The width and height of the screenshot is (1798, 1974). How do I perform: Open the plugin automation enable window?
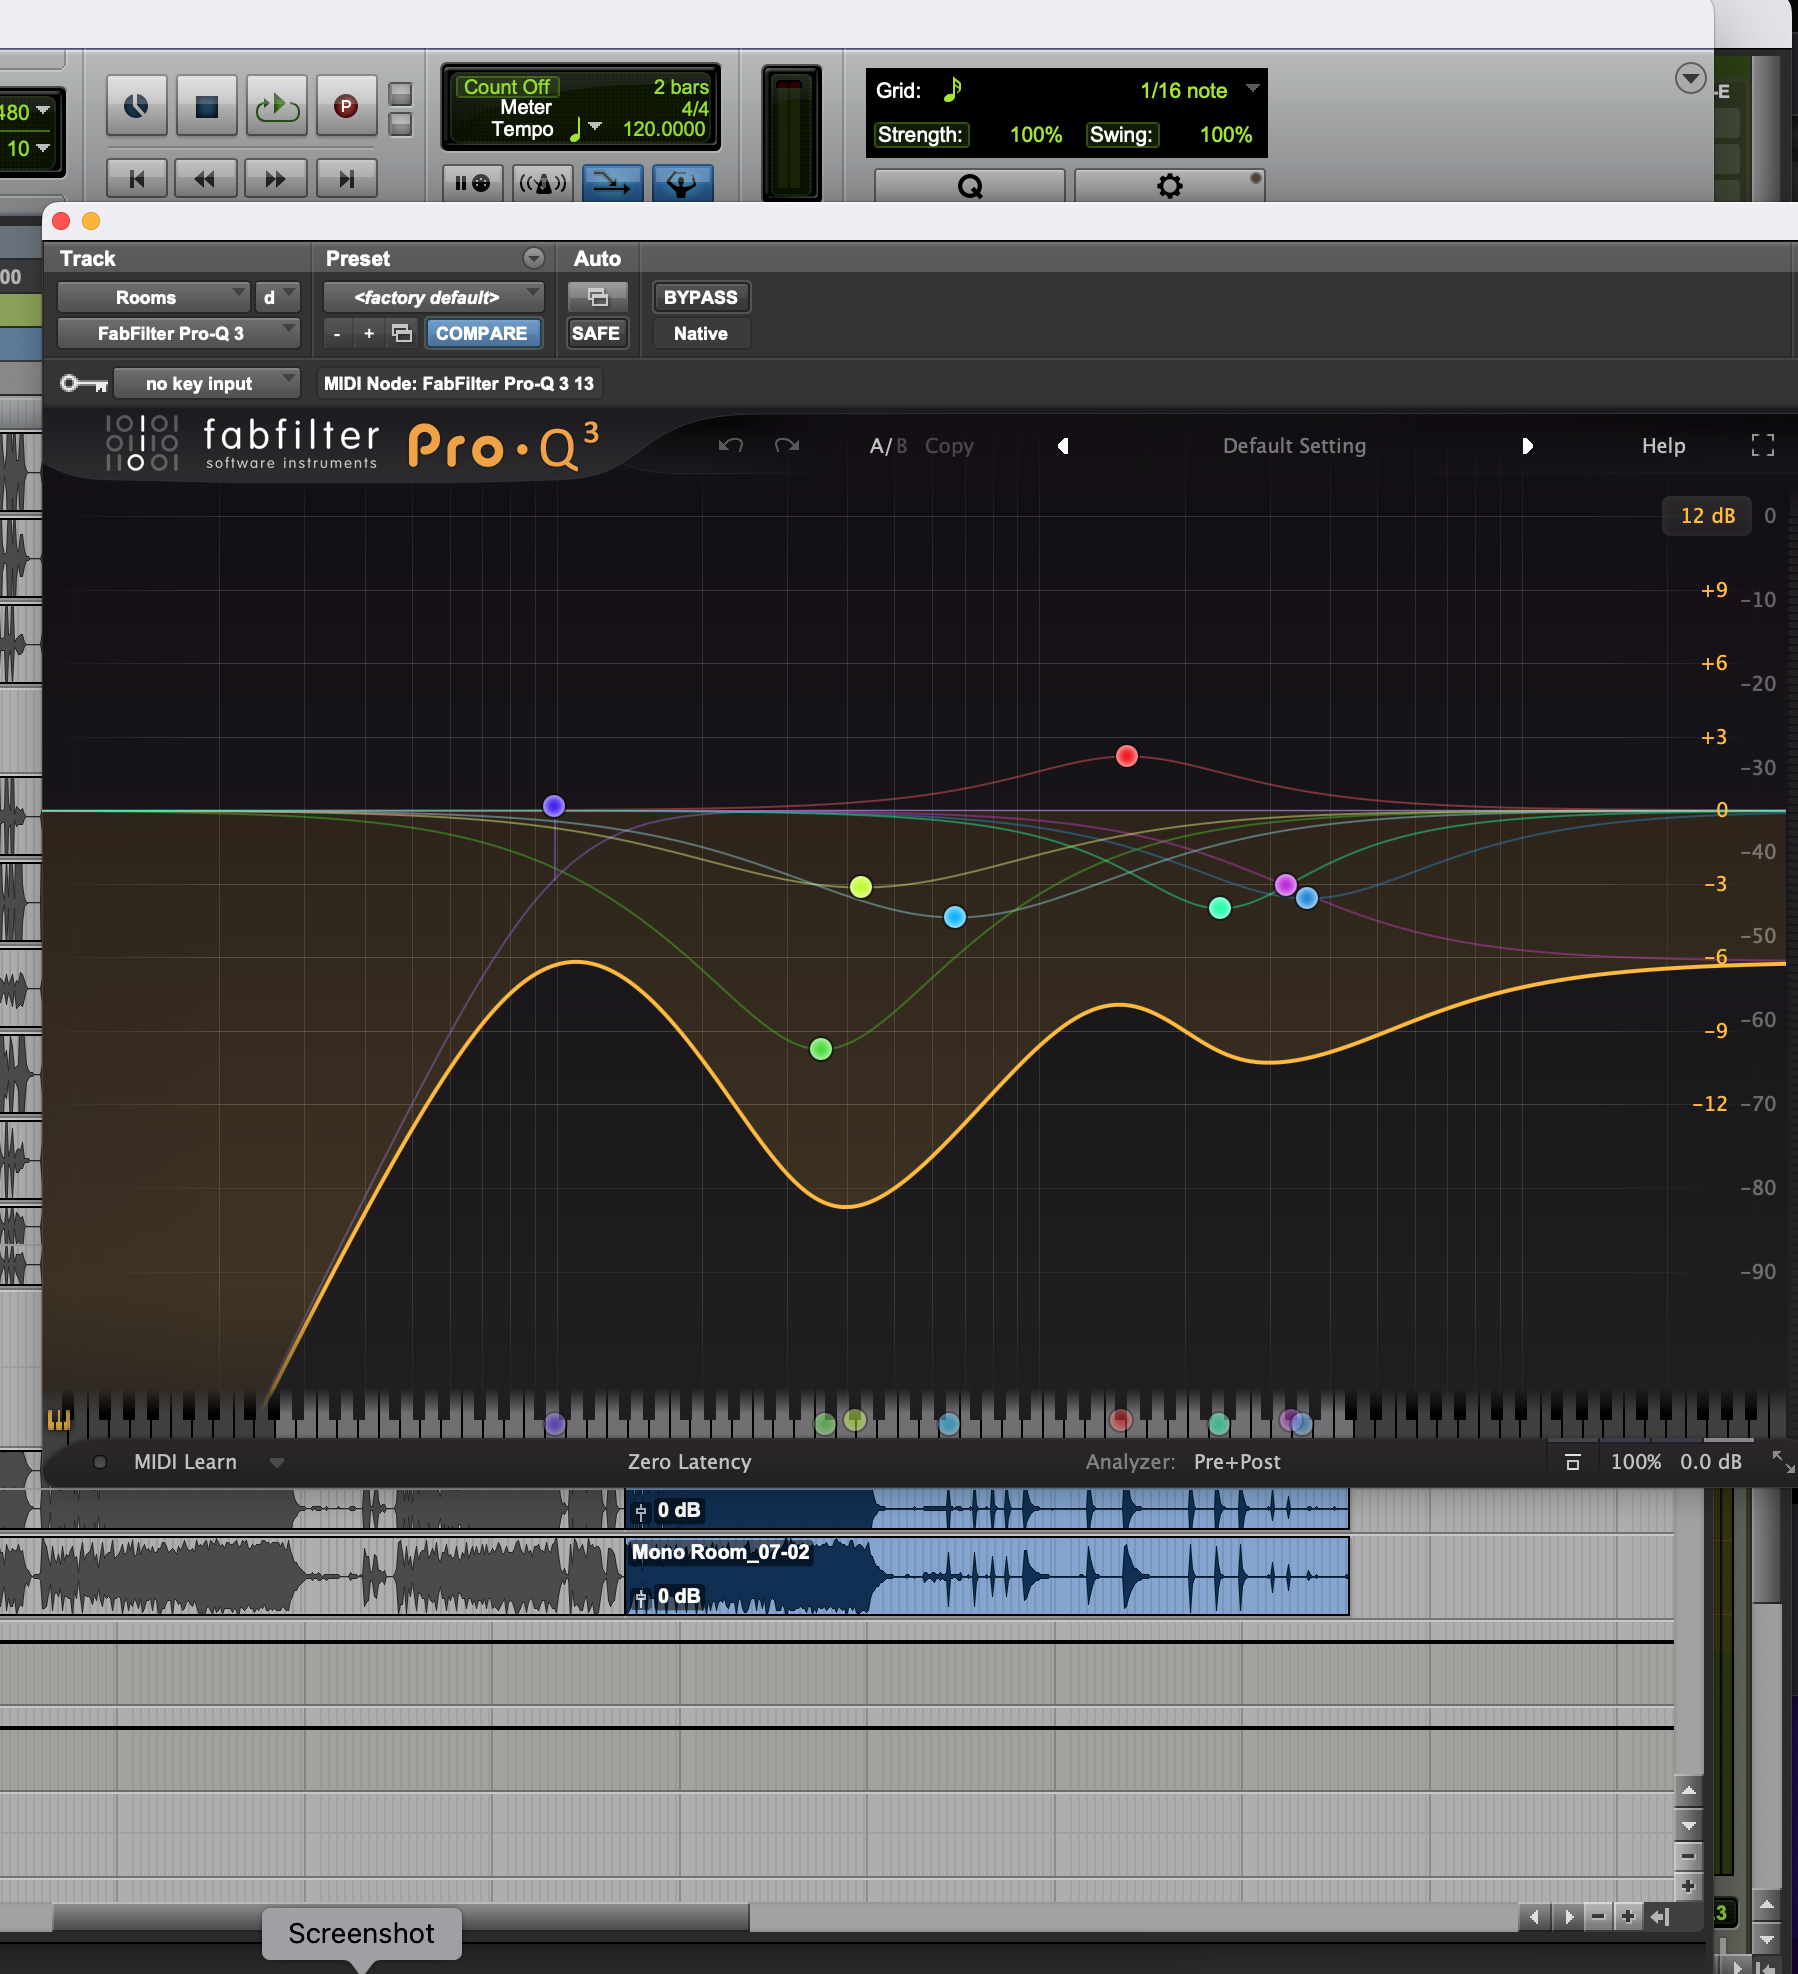597,297
